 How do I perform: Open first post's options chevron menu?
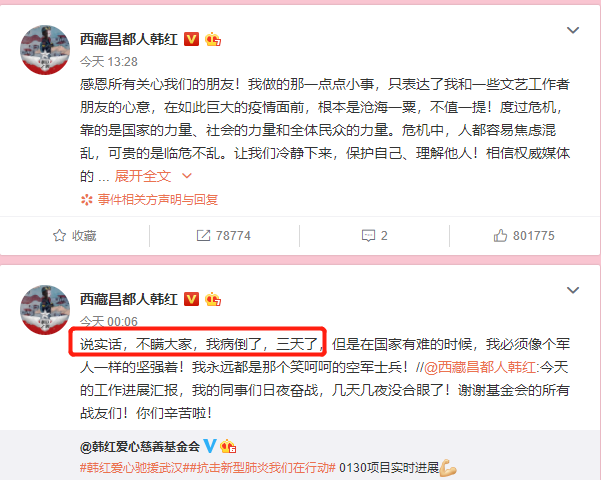[x=573, y=30]
